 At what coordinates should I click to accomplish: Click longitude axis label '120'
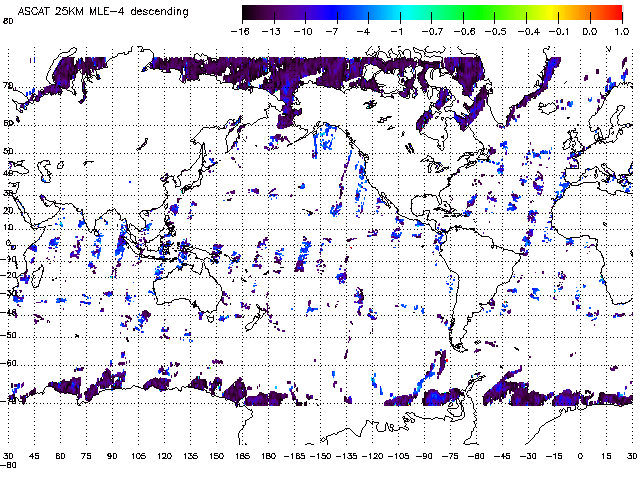[x=164, y=456]
